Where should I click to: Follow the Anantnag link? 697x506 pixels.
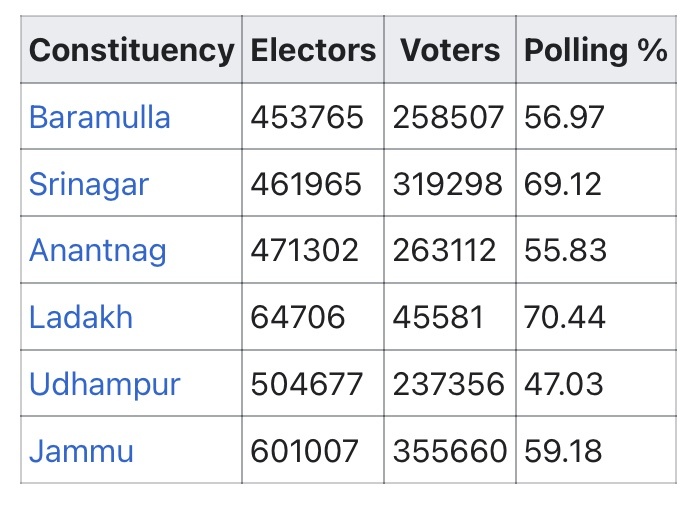[98, 250]
